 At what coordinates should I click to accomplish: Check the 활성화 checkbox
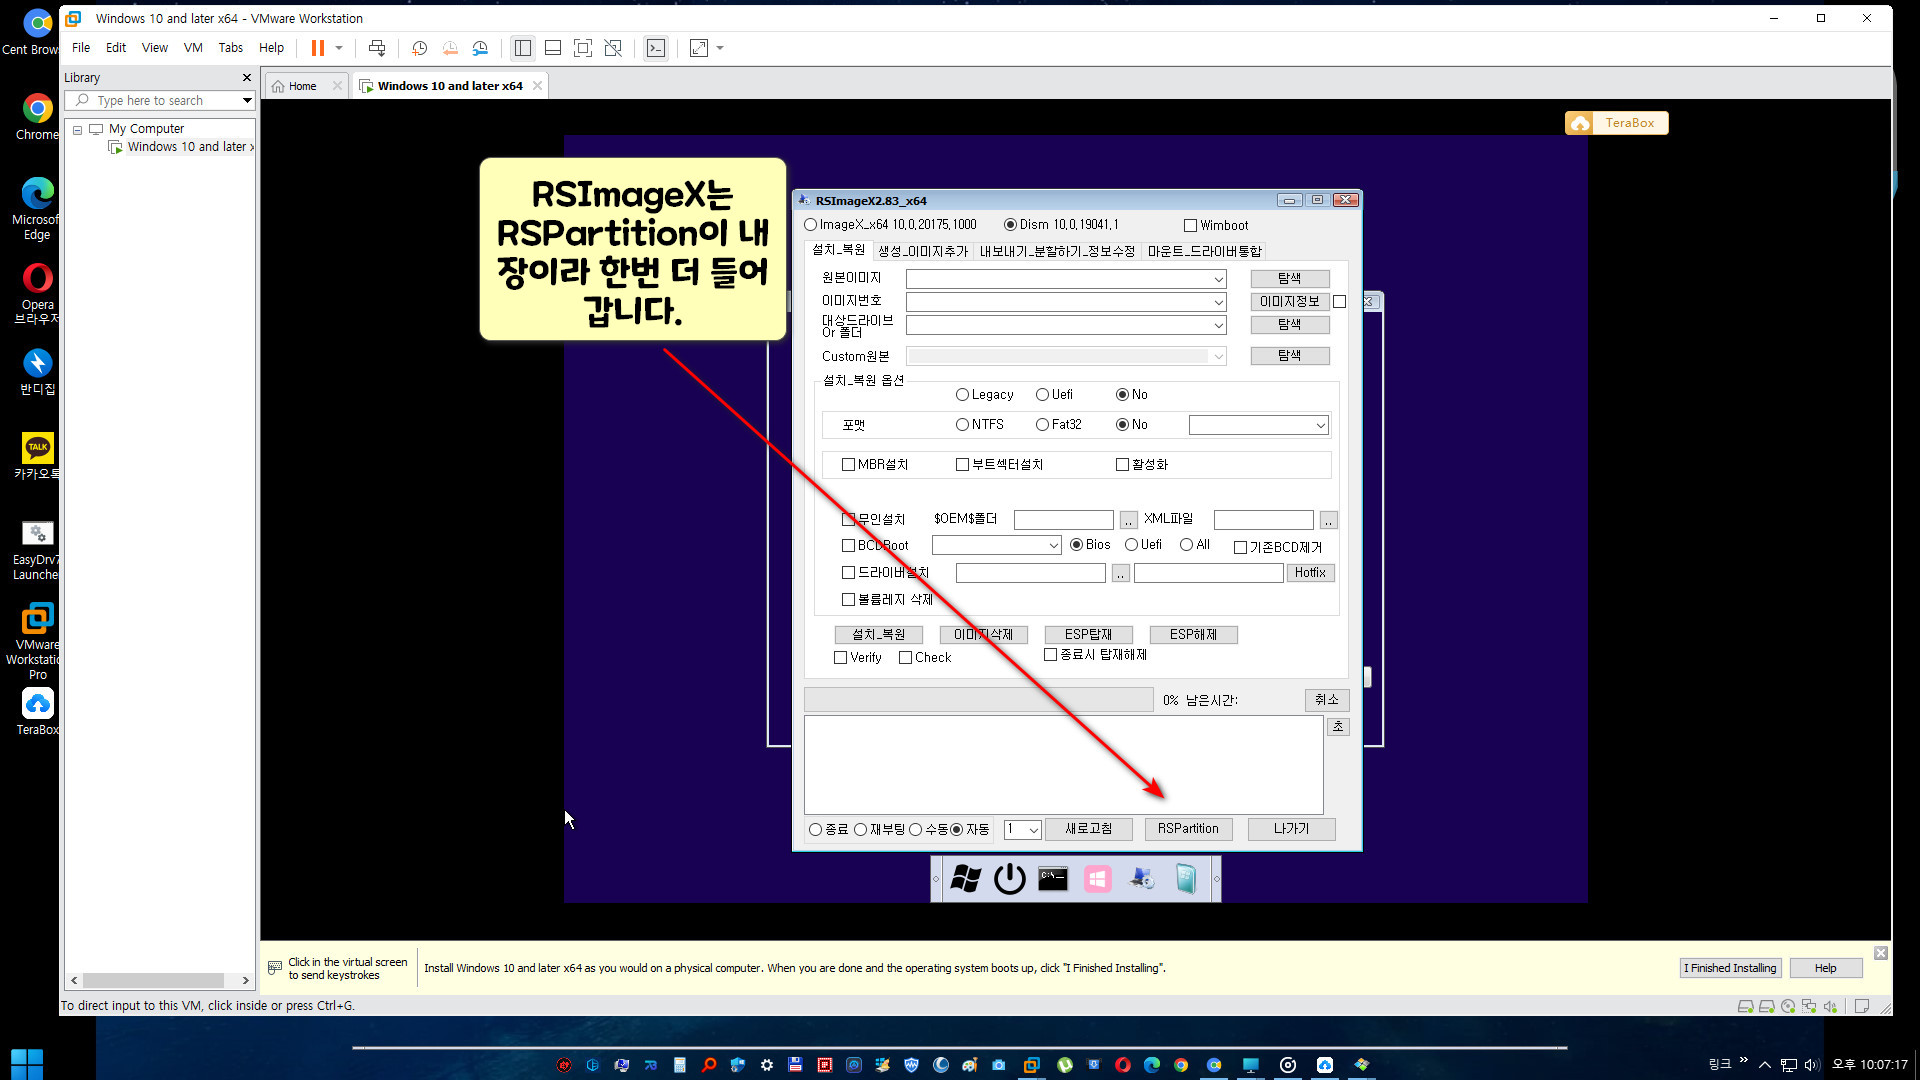(x=1122, y=465)
